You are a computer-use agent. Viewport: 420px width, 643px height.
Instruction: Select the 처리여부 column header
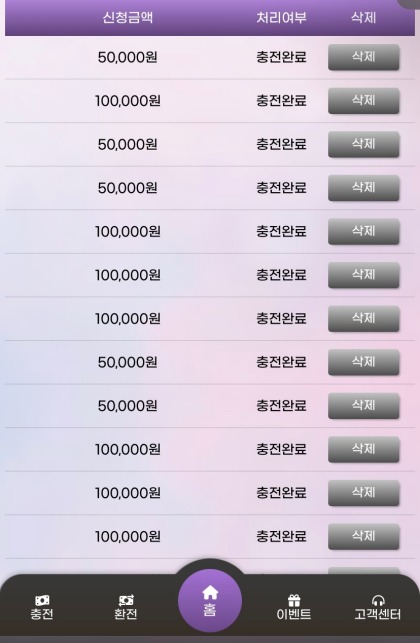281,17
